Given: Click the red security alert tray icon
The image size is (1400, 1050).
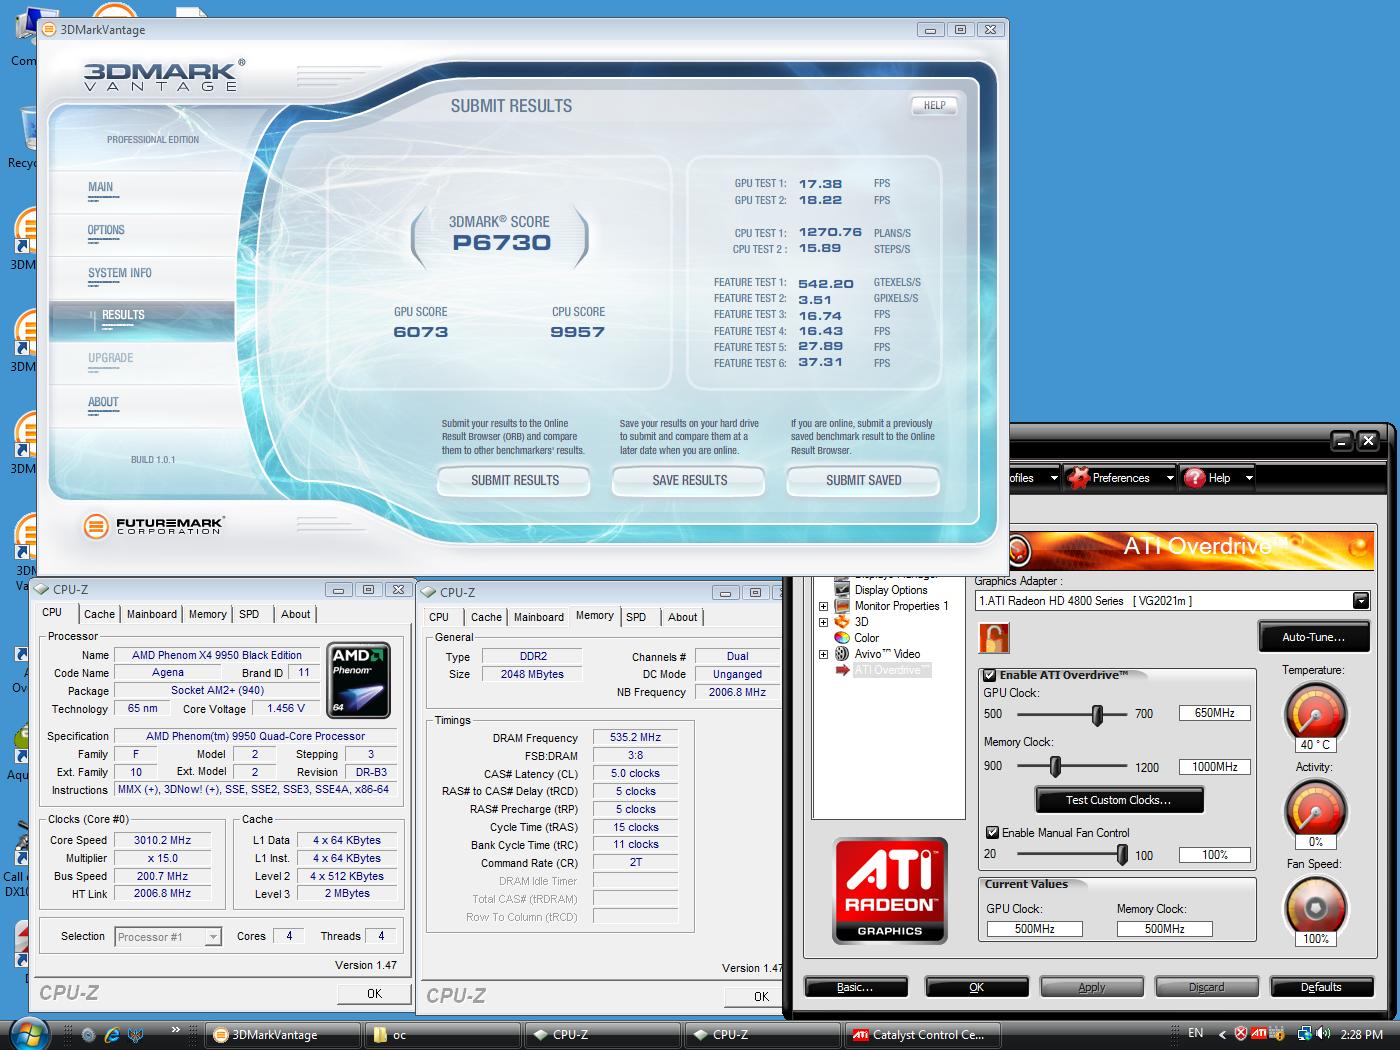Looking at the screenshot, I should click(1241, 1034).
